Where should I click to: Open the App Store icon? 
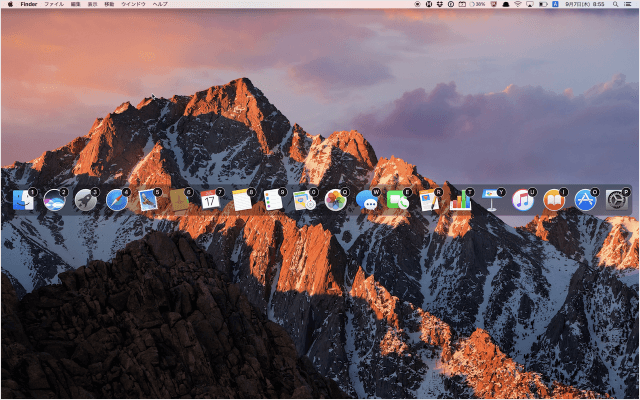pyautogui.click(x=585, y=200)
